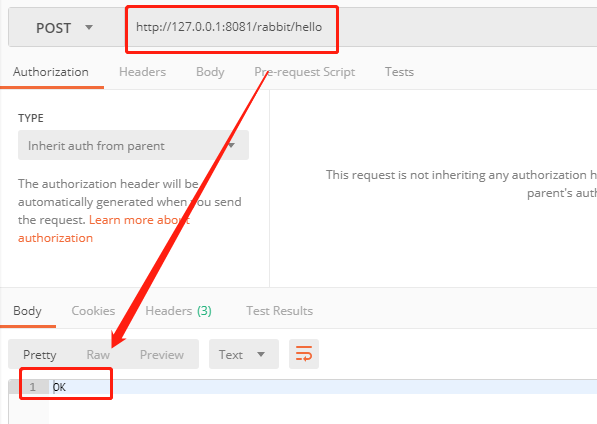Open the Tests tab

click(399, 72)
